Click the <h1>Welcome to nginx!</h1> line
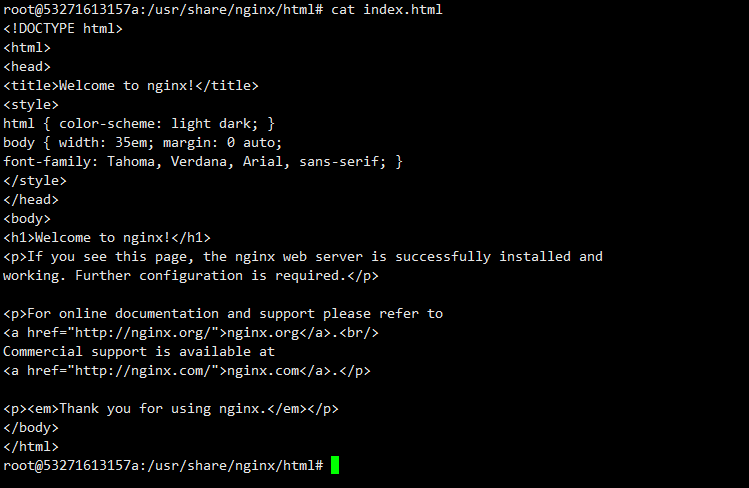This screenshot has height=488, width=749. pyautogui.click(x=107, y=237)
